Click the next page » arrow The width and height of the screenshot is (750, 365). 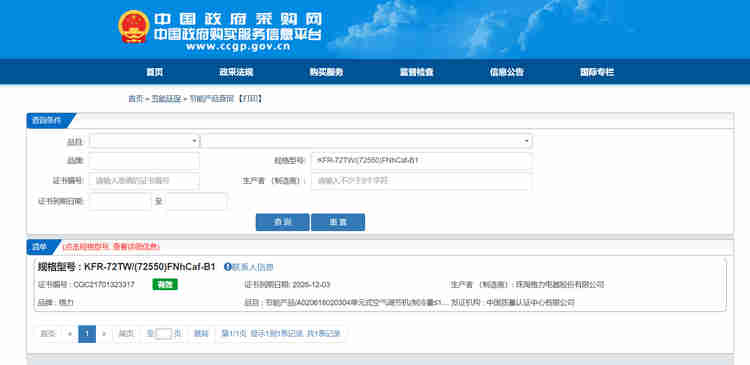coord(104,334)
